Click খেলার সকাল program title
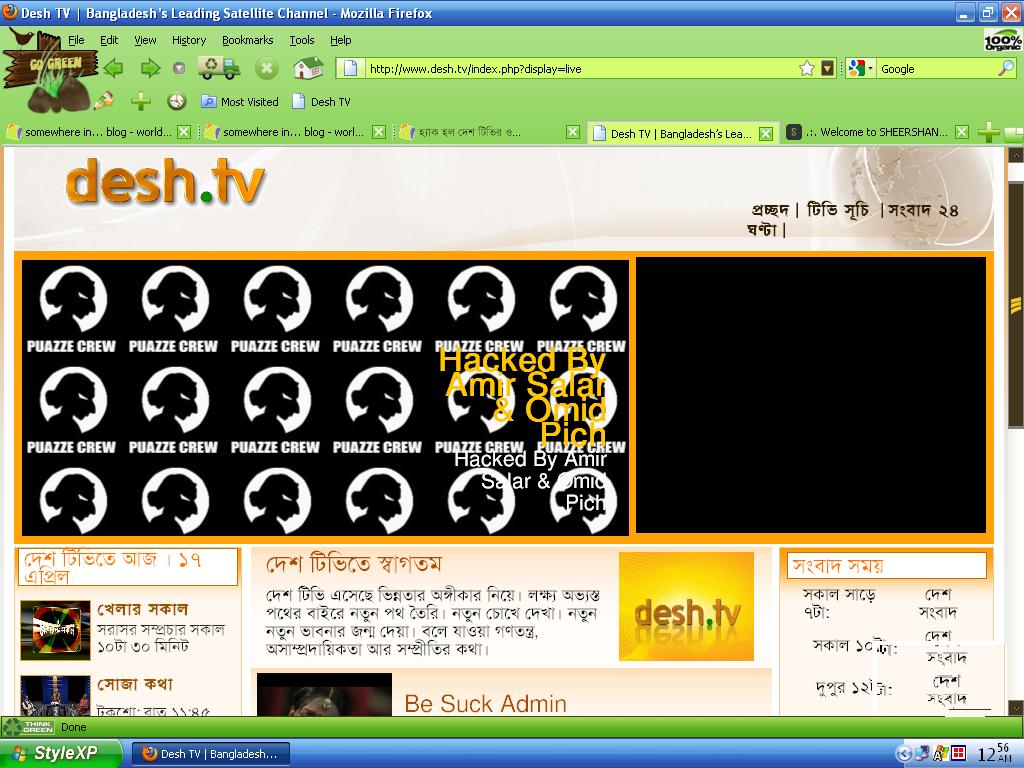 coord(142,609)
